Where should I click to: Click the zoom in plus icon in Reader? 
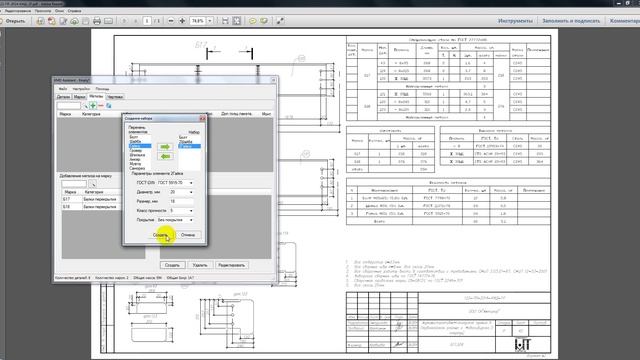click(x=182, y=21)
